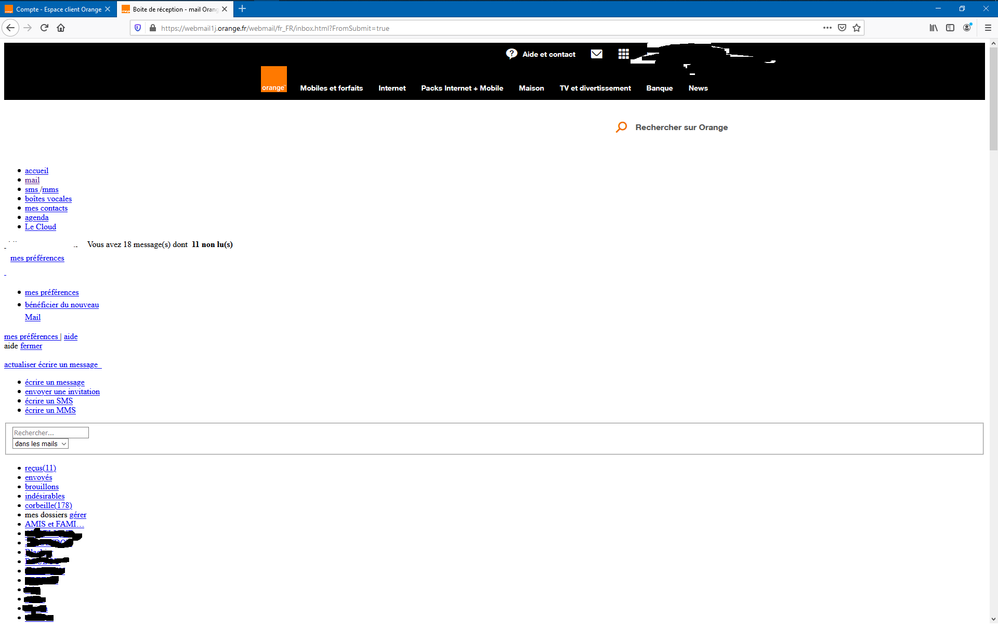Open Mobiles et forfaits menu

click(x=332, y=89)
